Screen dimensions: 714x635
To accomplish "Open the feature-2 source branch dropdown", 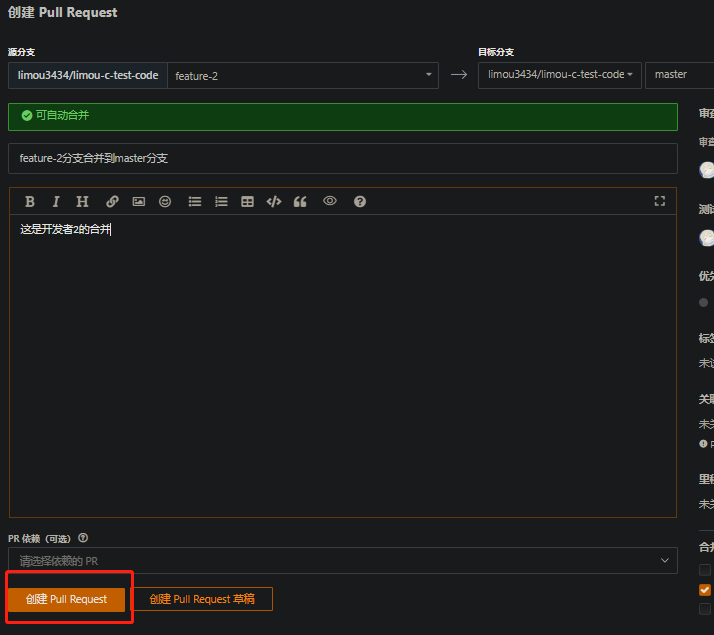I will 303,75.
